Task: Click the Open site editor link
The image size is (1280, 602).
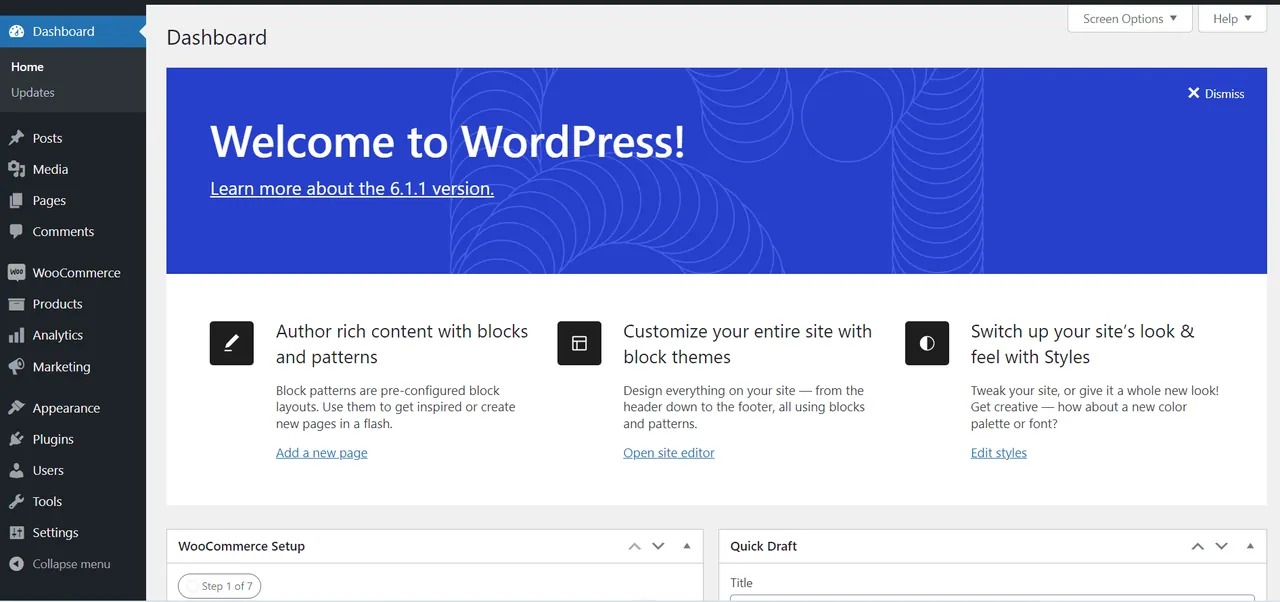Action: (669, 453)
